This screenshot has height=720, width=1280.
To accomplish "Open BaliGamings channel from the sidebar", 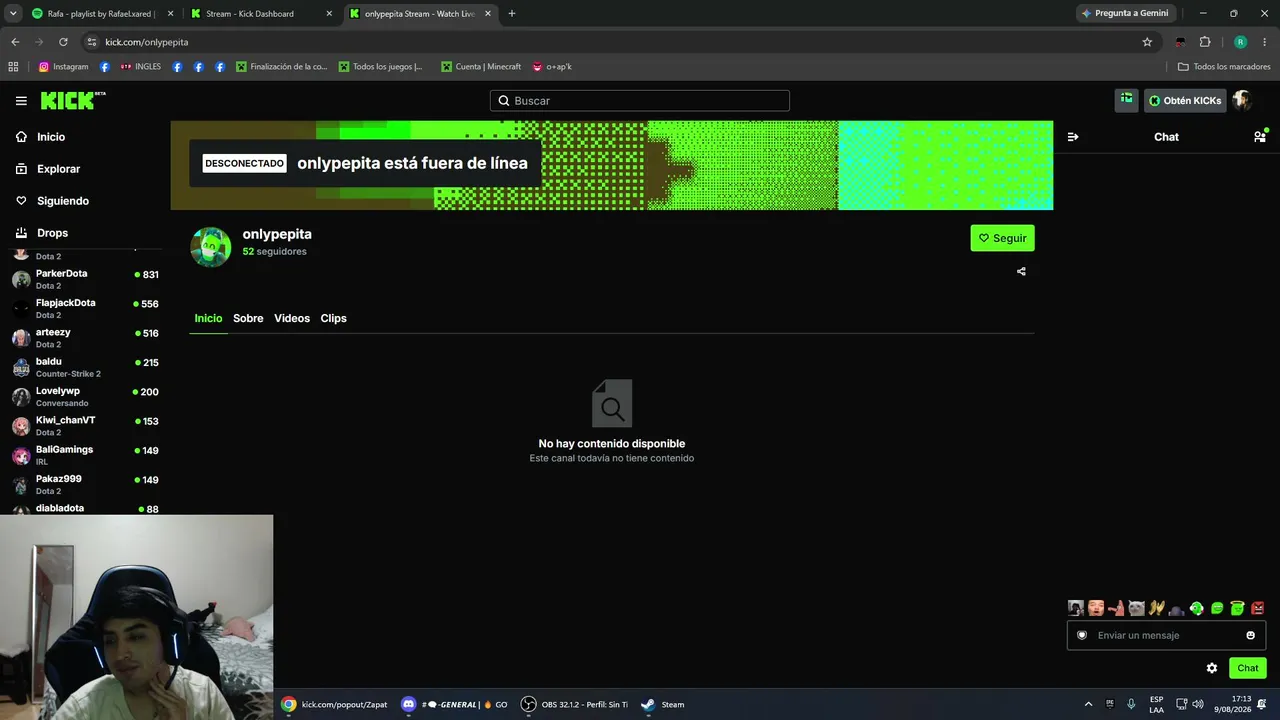I will click(85, 455).
